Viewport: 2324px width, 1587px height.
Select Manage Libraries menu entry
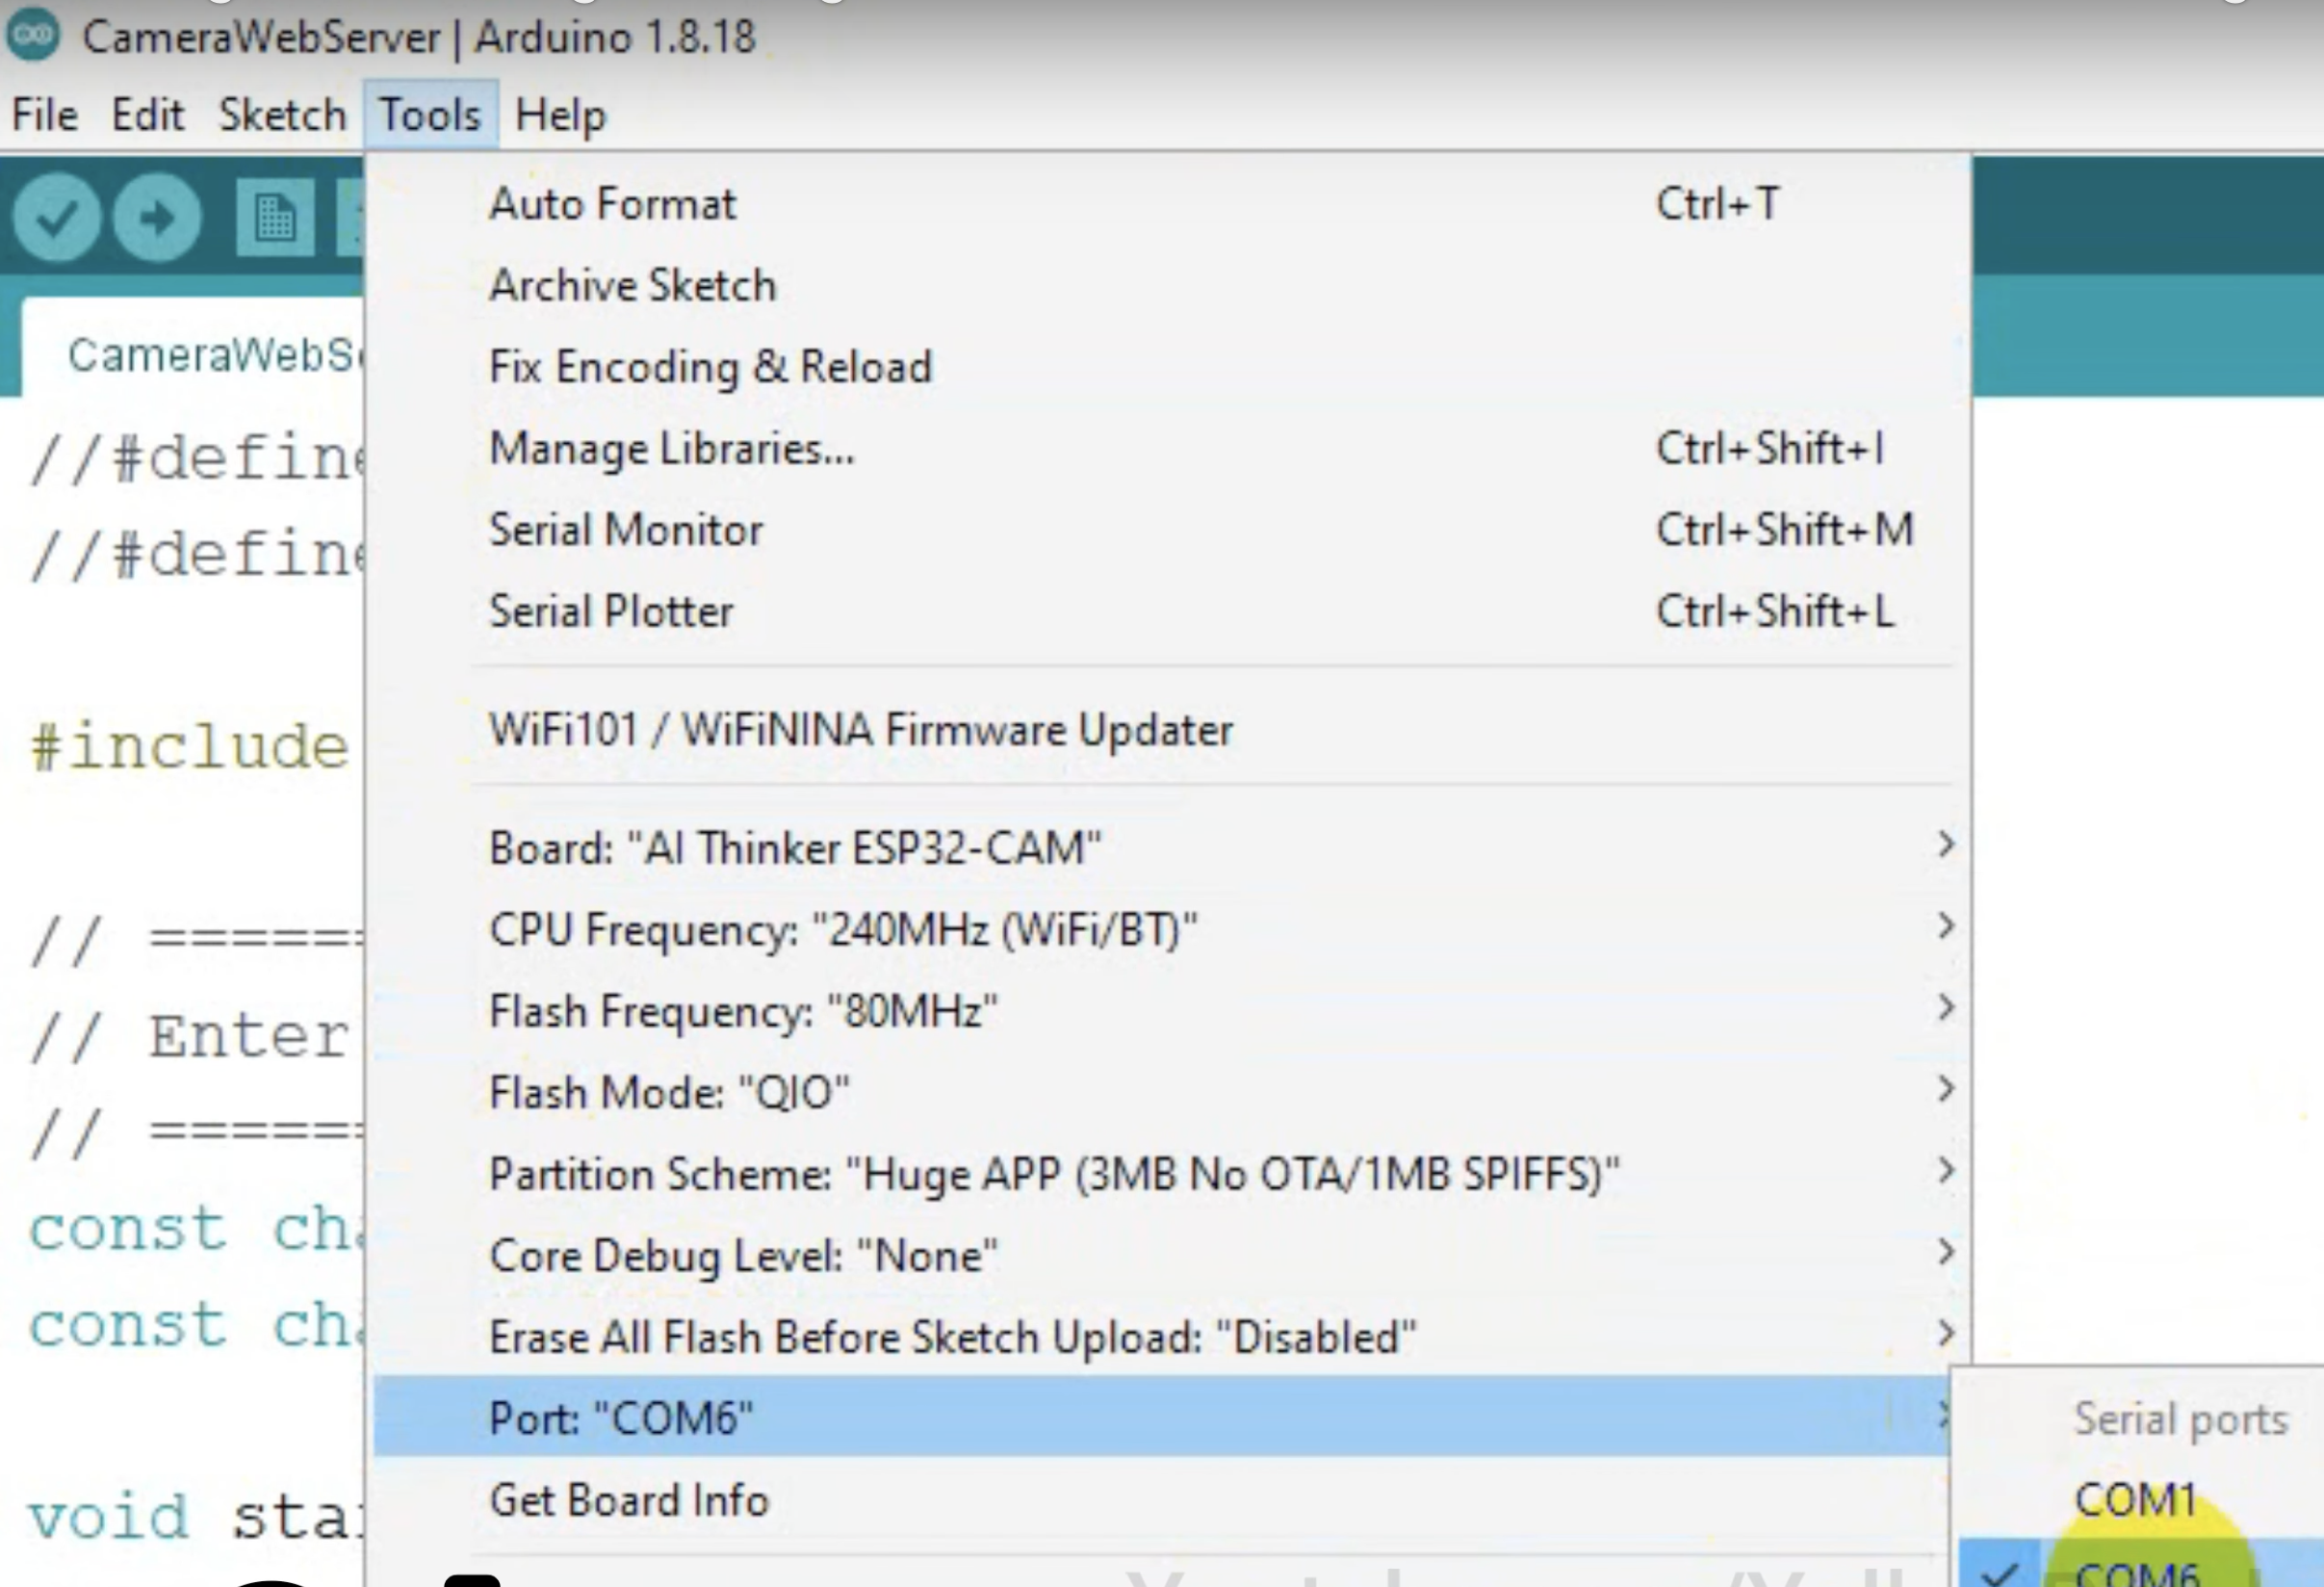coord(671,448)
